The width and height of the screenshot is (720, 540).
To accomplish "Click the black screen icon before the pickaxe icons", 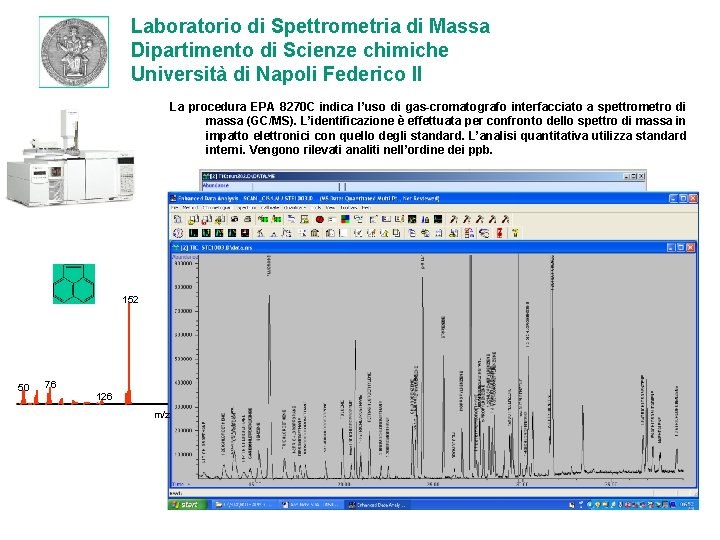I will coord(438,219).
